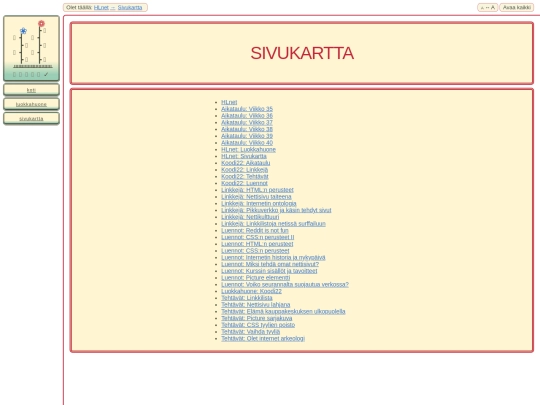
Task: Open Luennot: Voiko seurannalta suojautua verkossa? link
Action: tap(285, 284)
